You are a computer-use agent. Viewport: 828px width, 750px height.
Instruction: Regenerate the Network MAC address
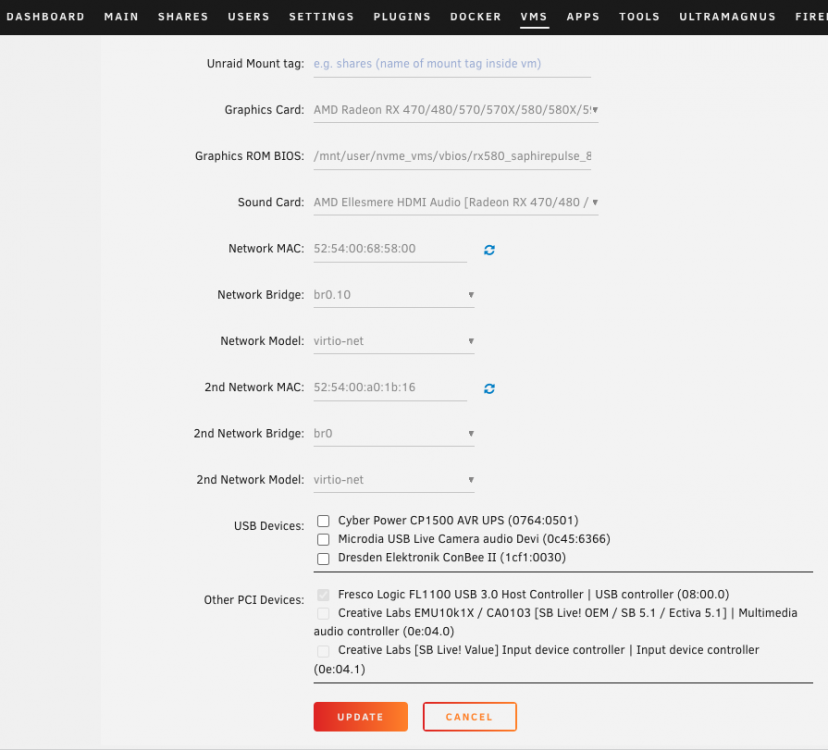coord(489,250)
